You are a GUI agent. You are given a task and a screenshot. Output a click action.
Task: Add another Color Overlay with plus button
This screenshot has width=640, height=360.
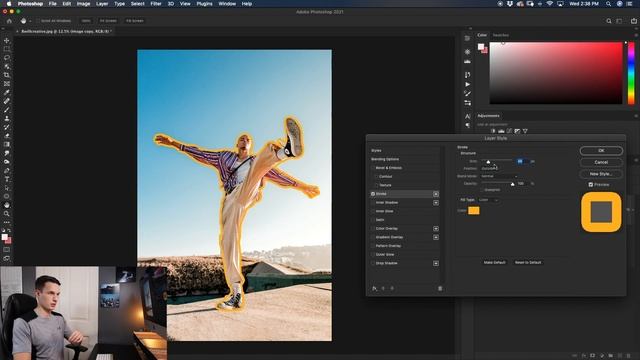point(436,229)
